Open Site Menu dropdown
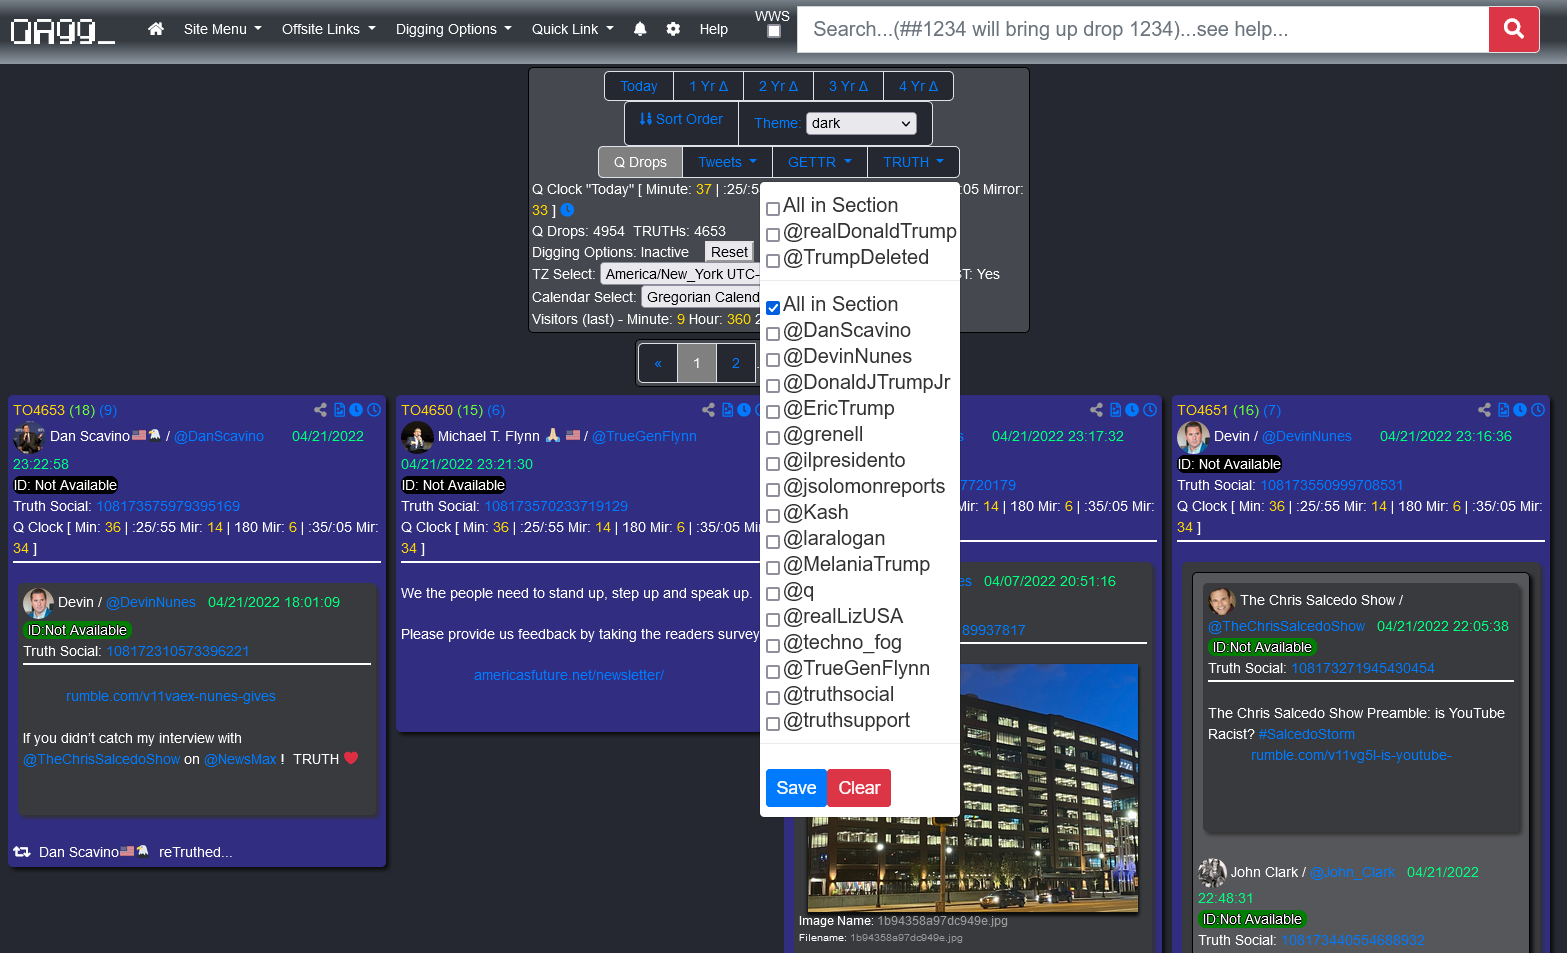 point(222,29)
